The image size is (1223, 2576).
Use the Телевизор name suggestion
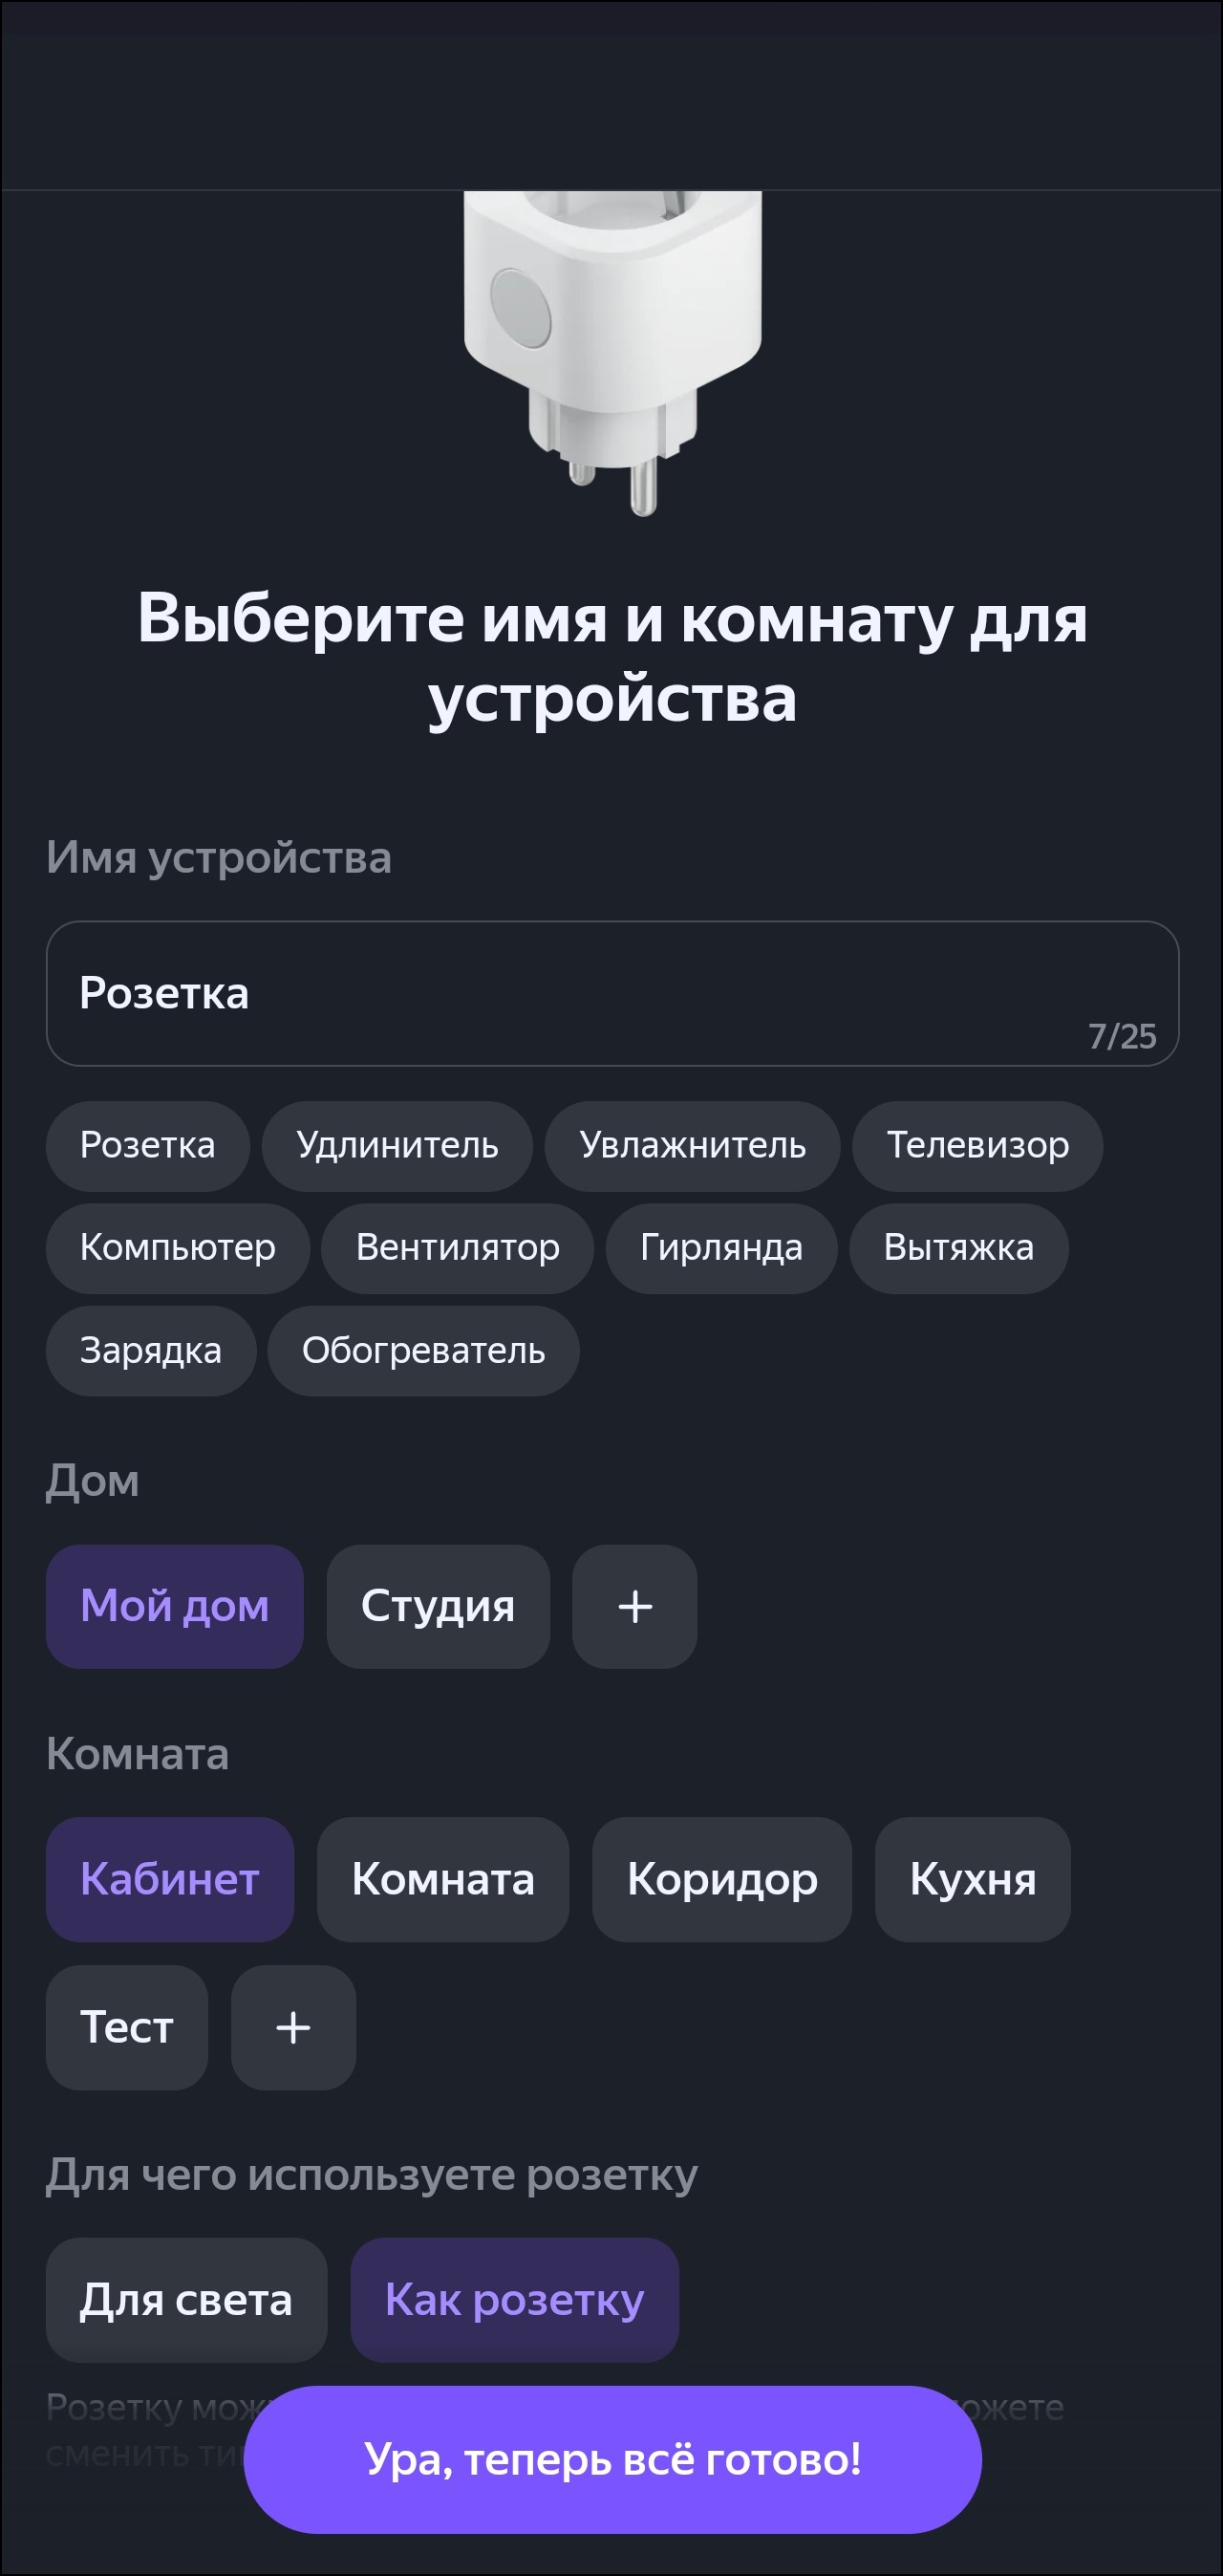[x=977, y=1145]
